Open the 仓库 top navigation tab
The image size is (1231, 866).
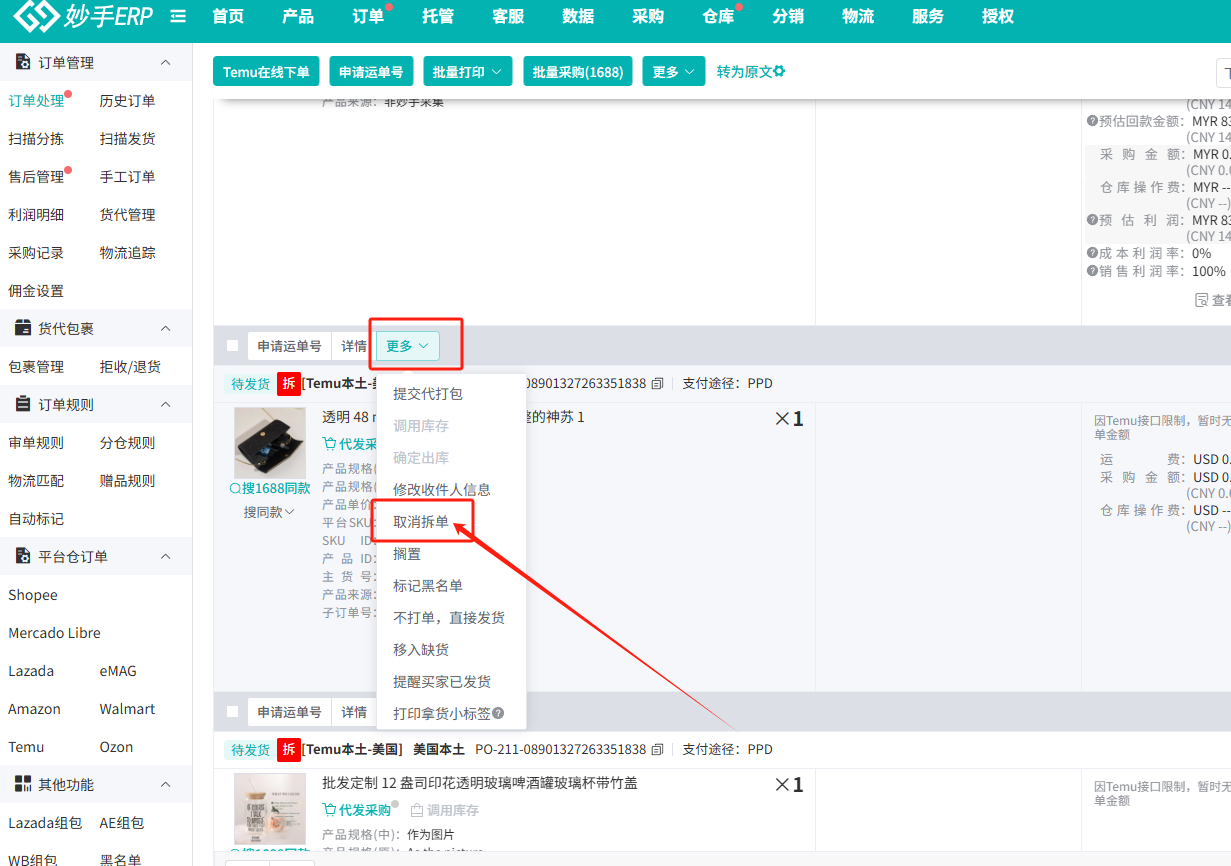pyautogui.click(x=718, y=16)
